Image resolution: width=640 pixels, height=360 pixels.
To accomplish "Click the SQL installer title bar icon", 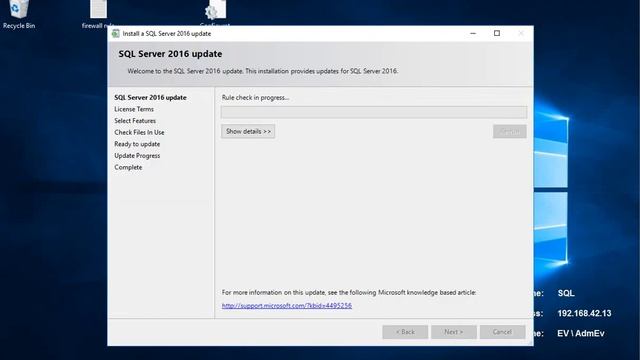I will pyautogui.click(x=116, y=33).
